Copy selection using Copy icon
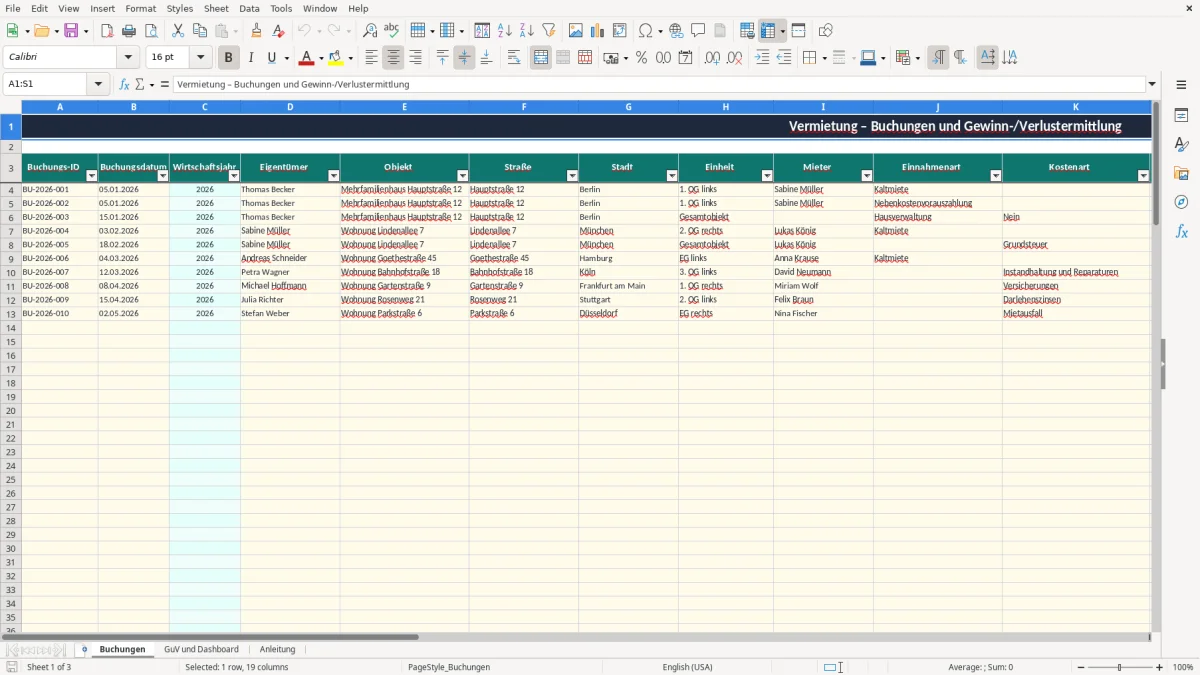Viewport: 1200px width, 675px height. (200, 31)
